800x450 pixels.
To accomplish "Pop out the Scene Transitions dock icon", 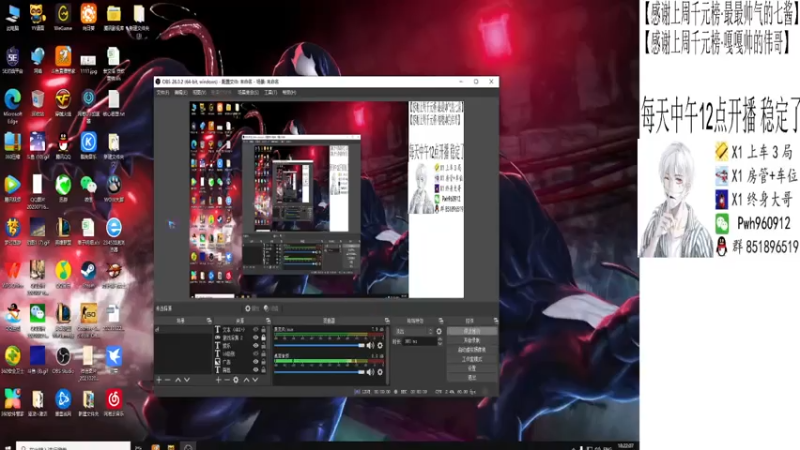I will point(440,321).
